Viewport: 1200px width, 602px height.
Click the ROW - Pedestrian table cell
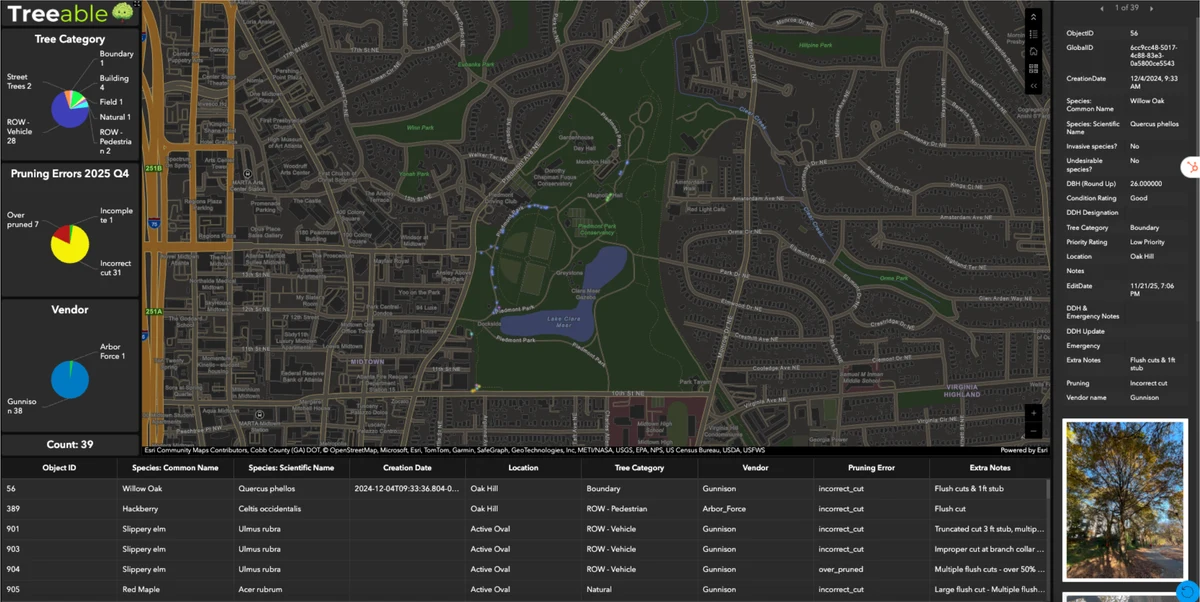click(639, 509)
